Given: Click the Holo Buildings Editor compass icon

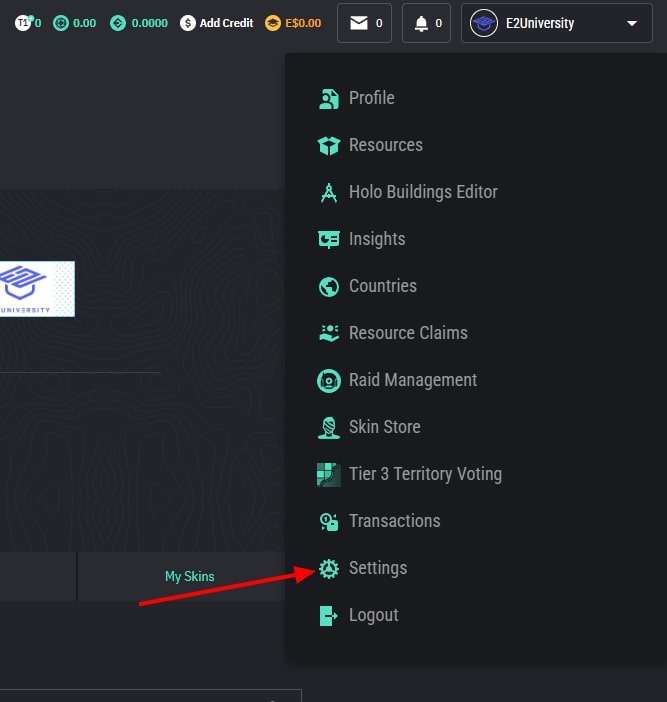Looking at the screenshot, I should point(329,192).
